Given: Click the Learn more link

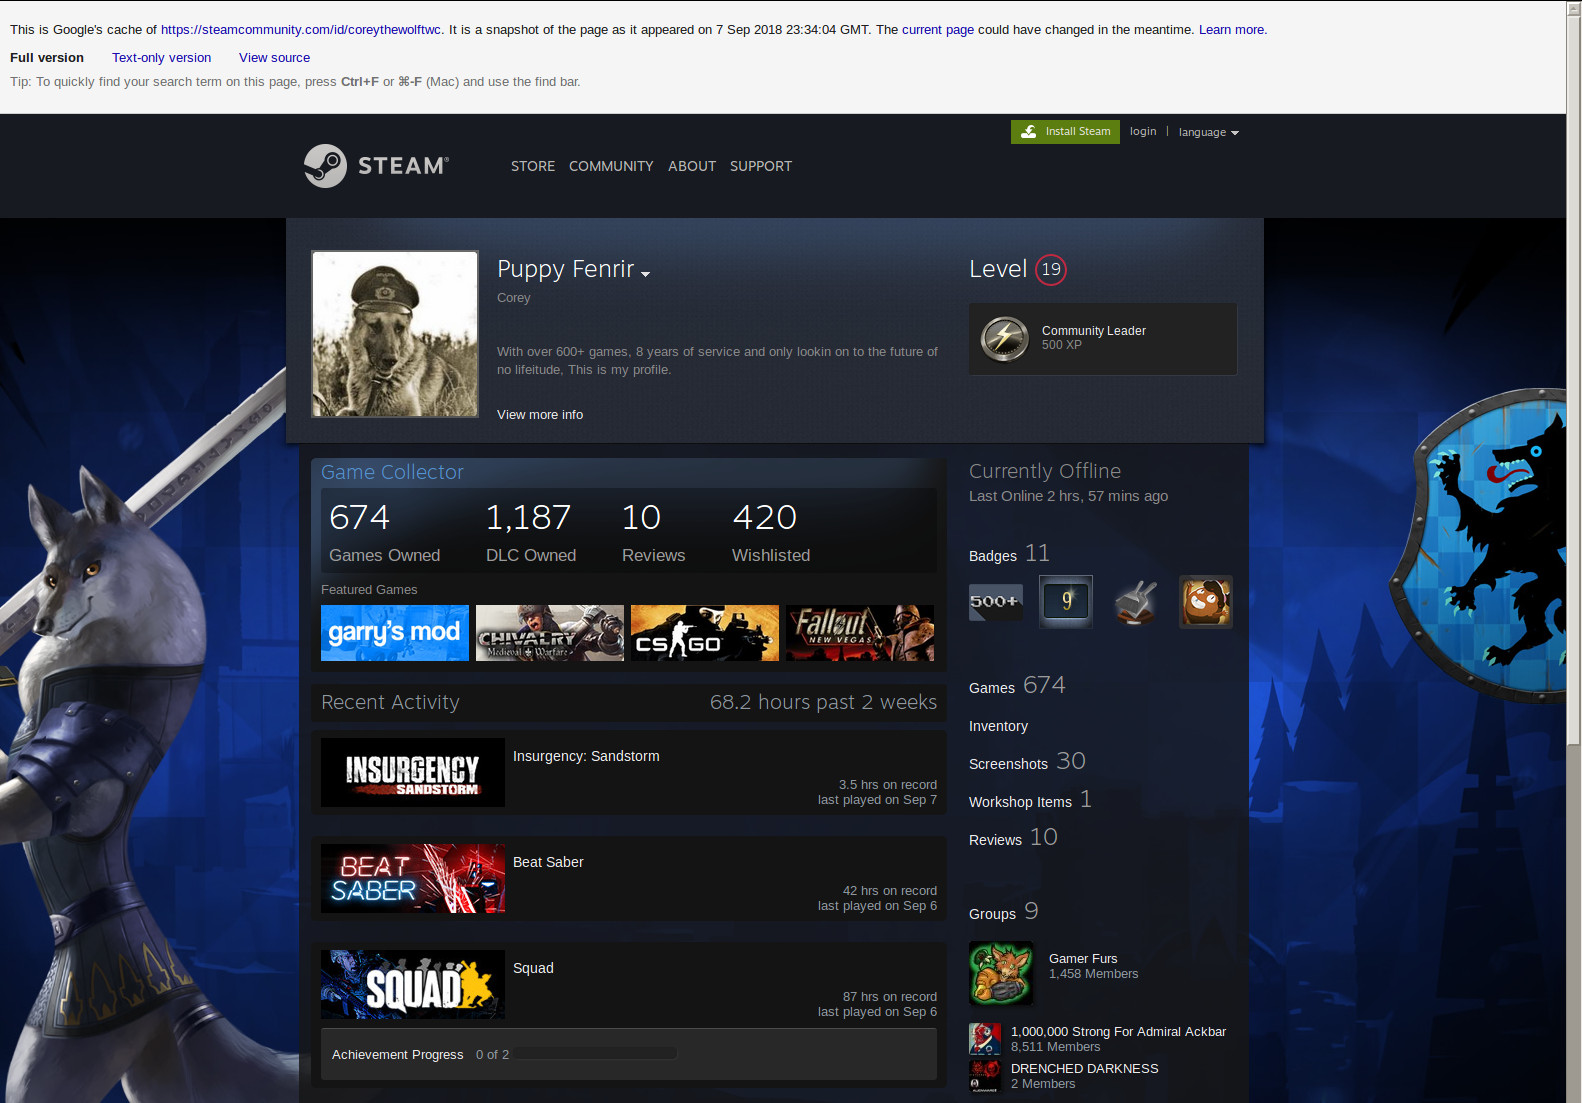Looking at the screenshot, I should tap(1231, 29).
